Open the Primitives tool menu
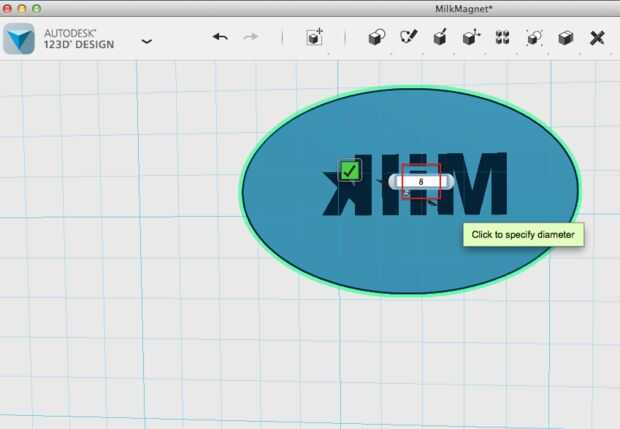This screenshot has height=429, width=620. tap(377, 38)
